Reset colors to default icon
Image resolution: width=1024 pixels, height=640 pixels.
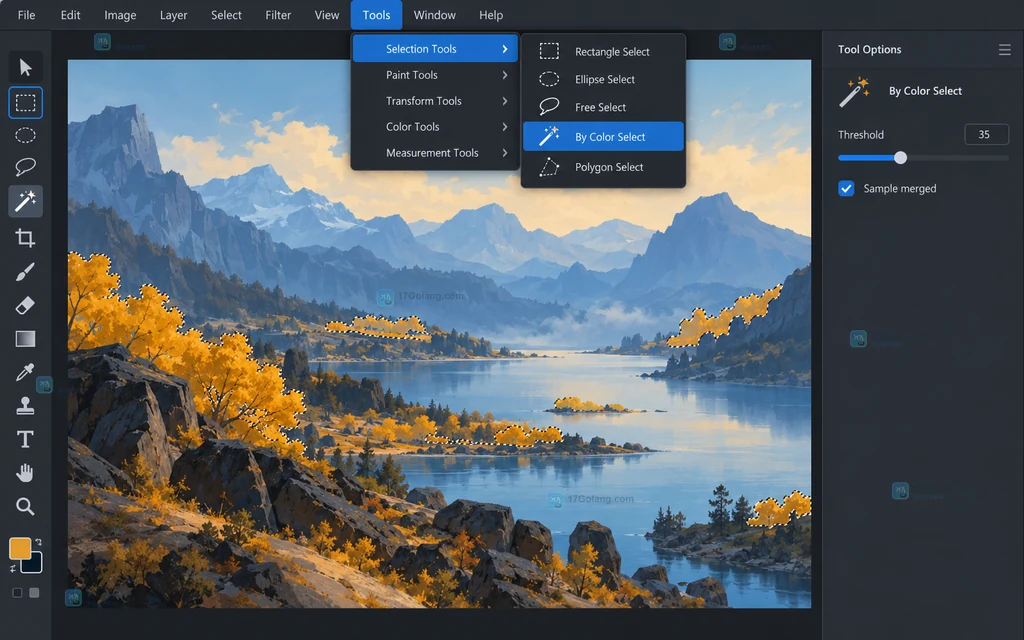click(13, 569)
